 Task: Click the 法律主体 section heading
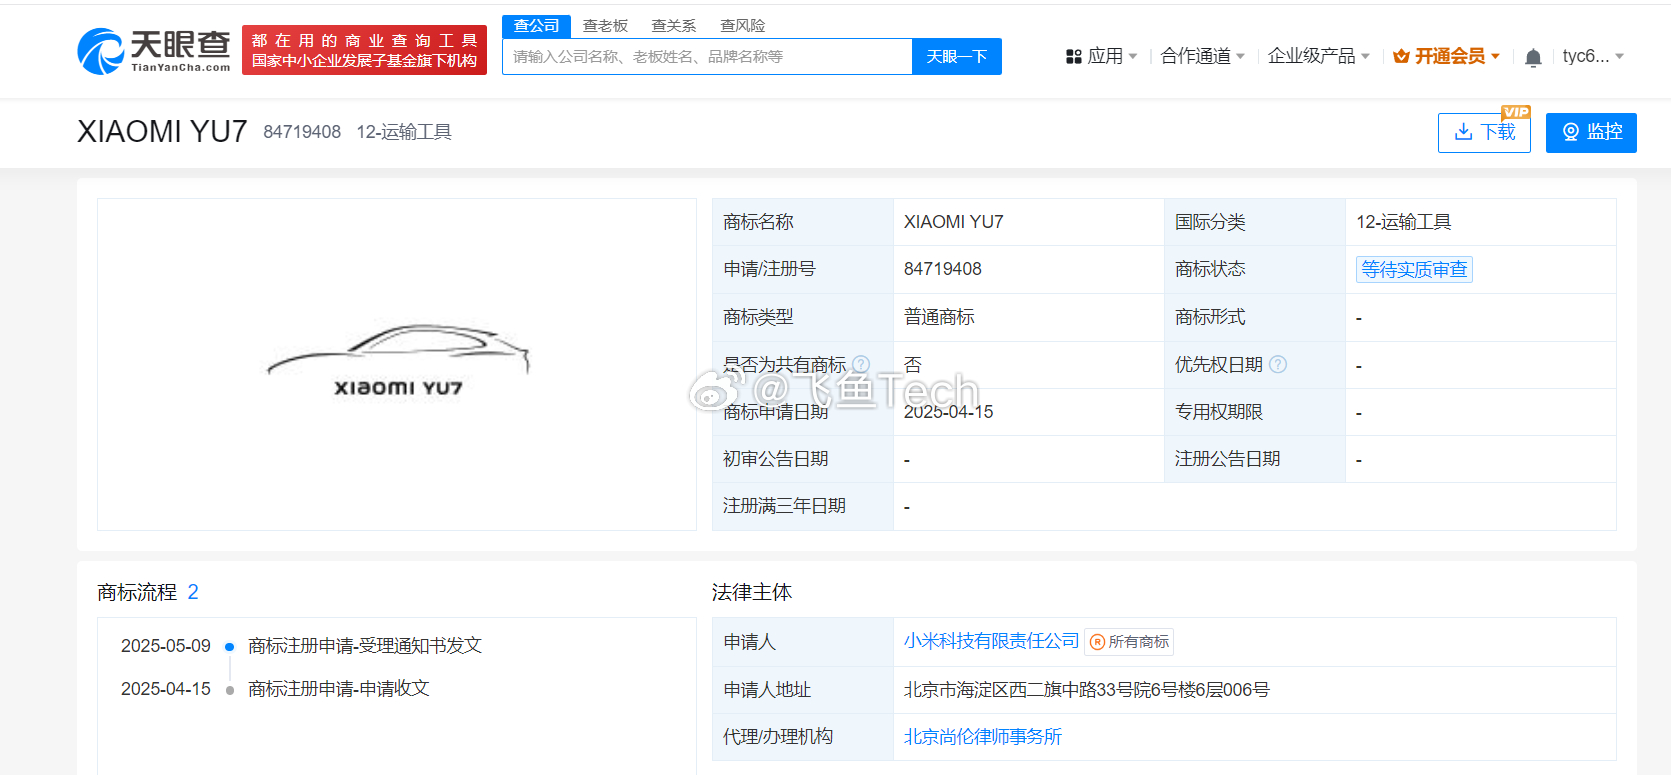point(752,593)
